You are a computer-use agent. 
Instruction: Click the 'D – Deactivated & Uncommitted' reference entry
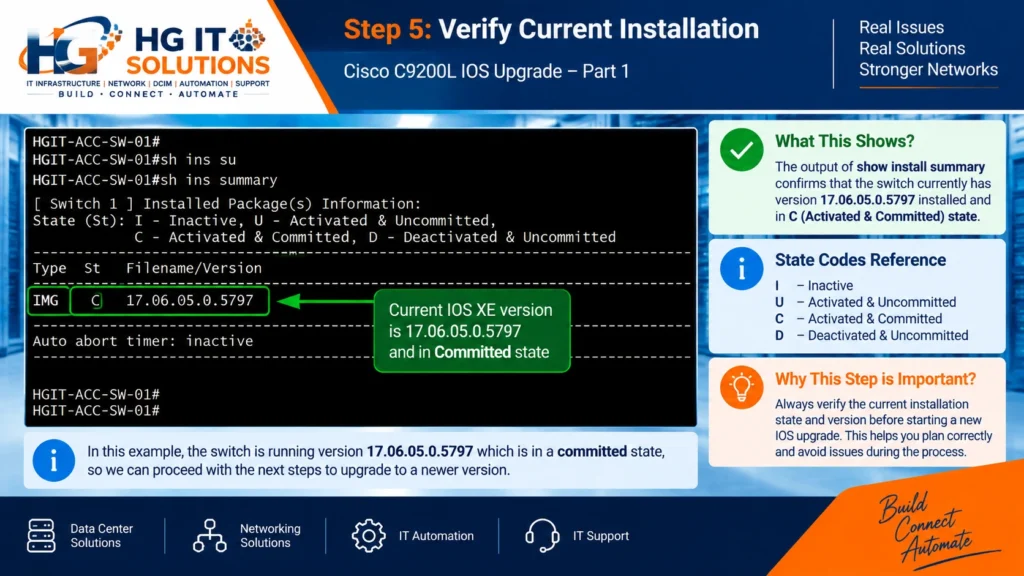(871, 336)
